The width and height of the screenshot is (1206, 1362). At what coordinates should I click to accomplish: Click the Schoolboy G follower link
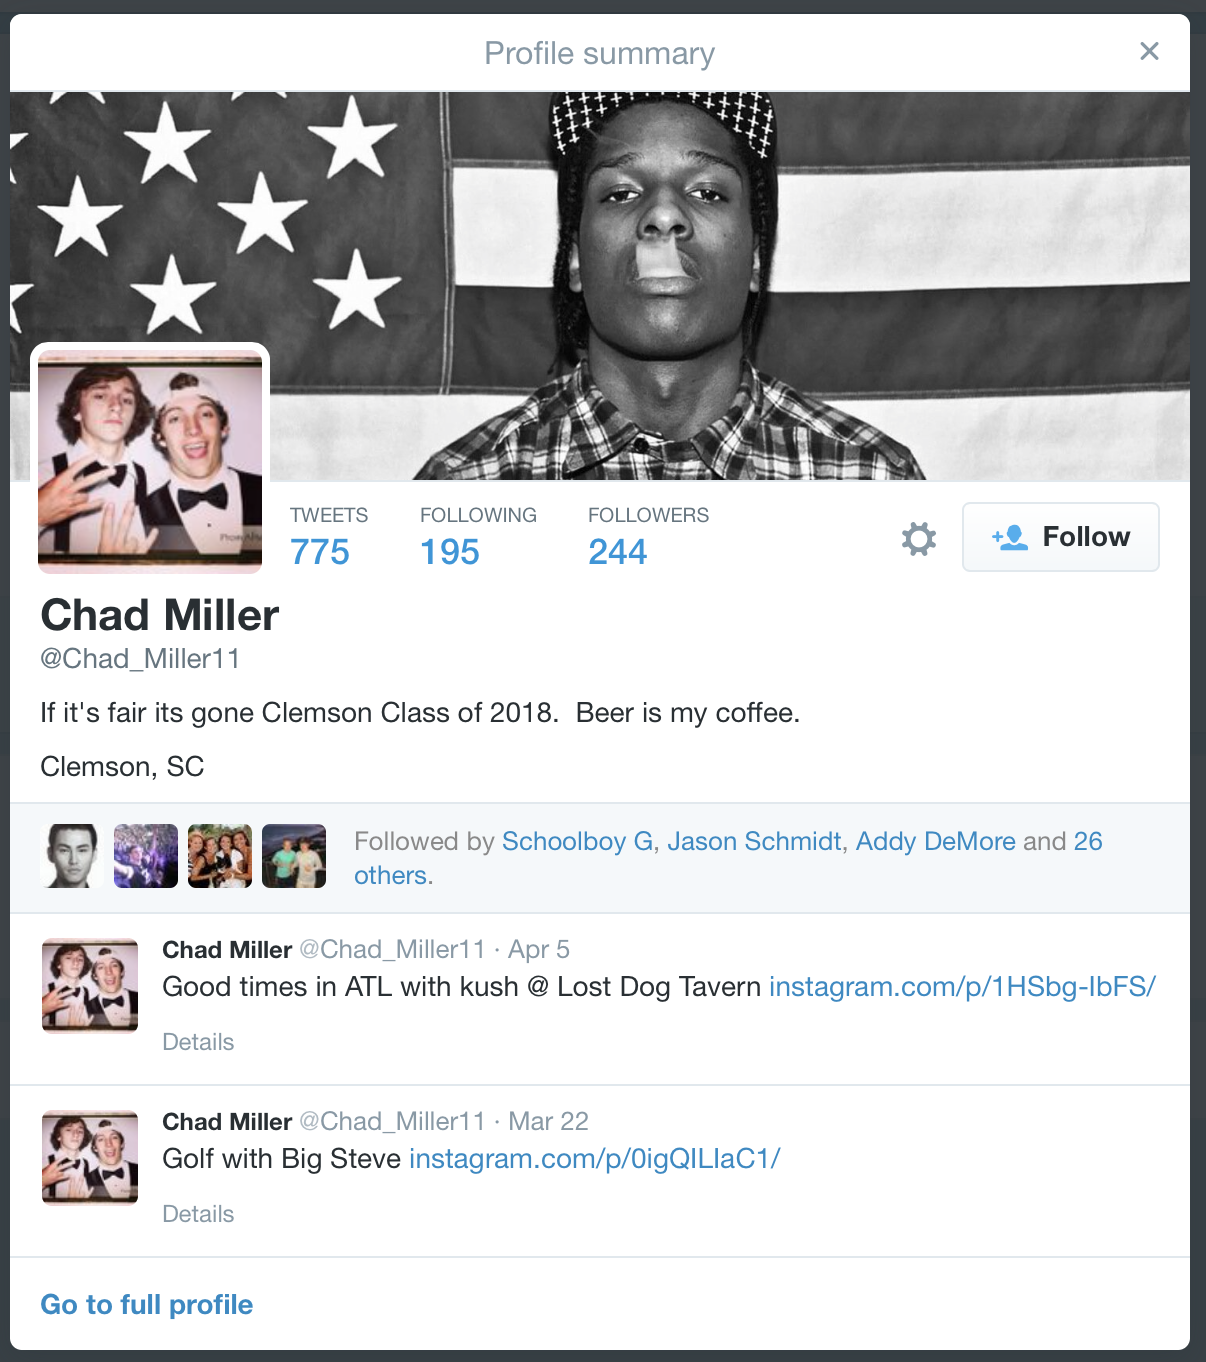tap(577, 841)
